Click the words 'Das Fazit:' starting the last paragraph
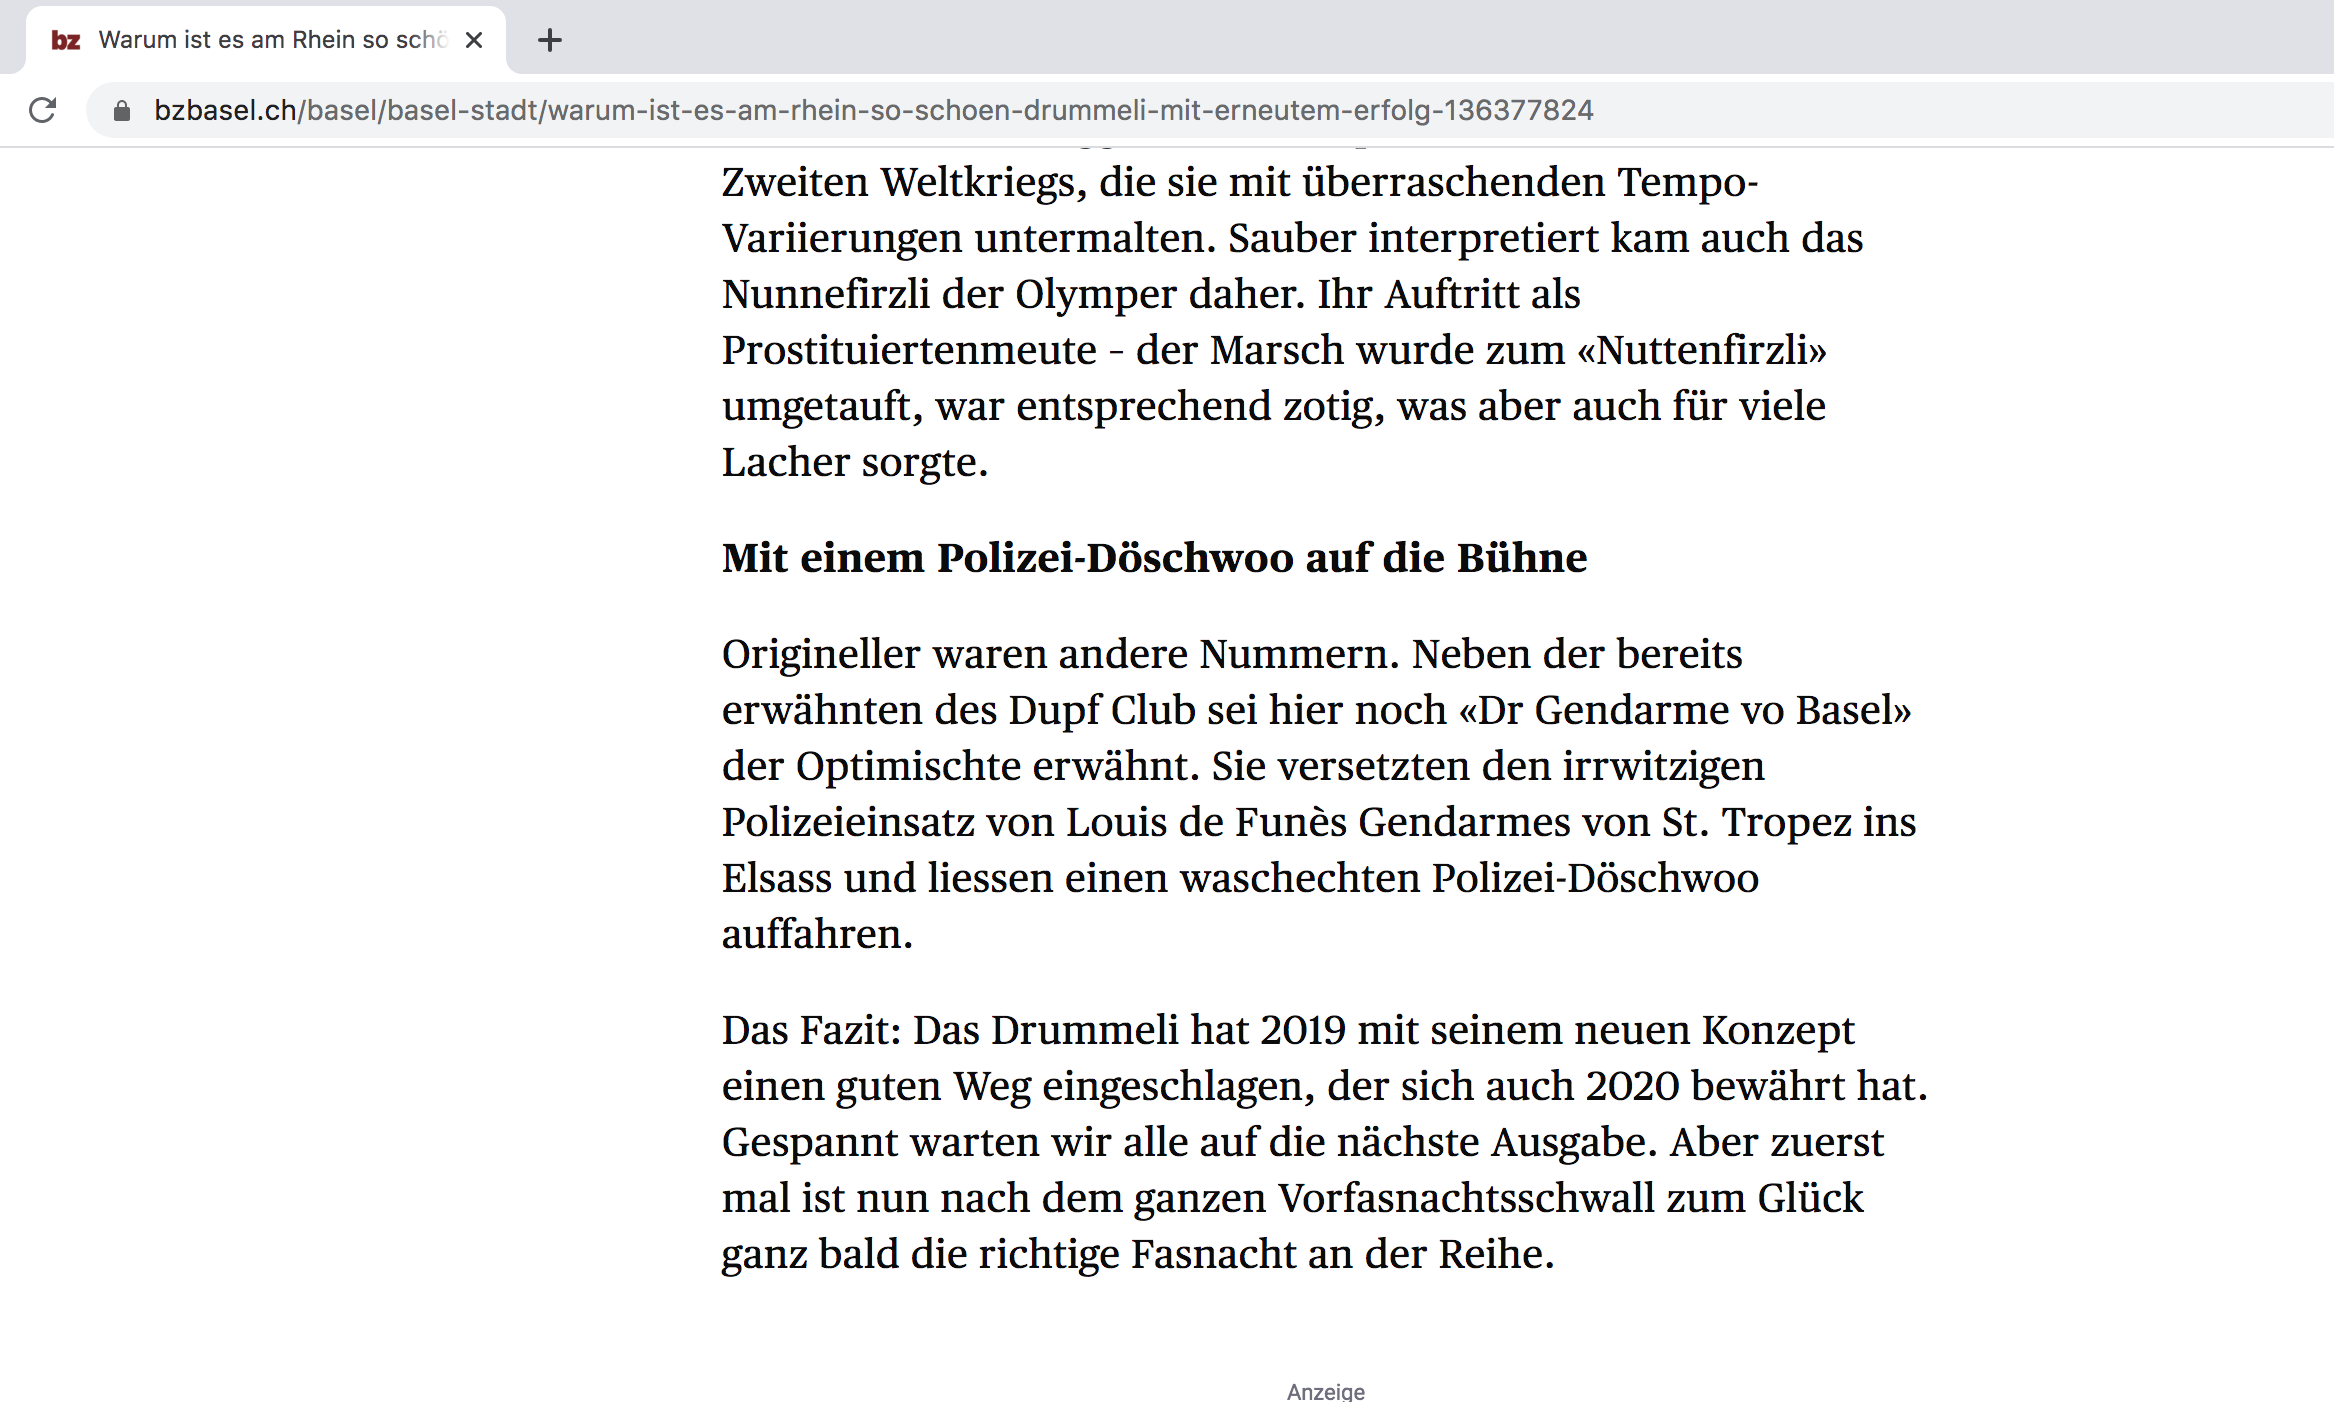The image size is (2334, 1402). (x=811, y=1030)
